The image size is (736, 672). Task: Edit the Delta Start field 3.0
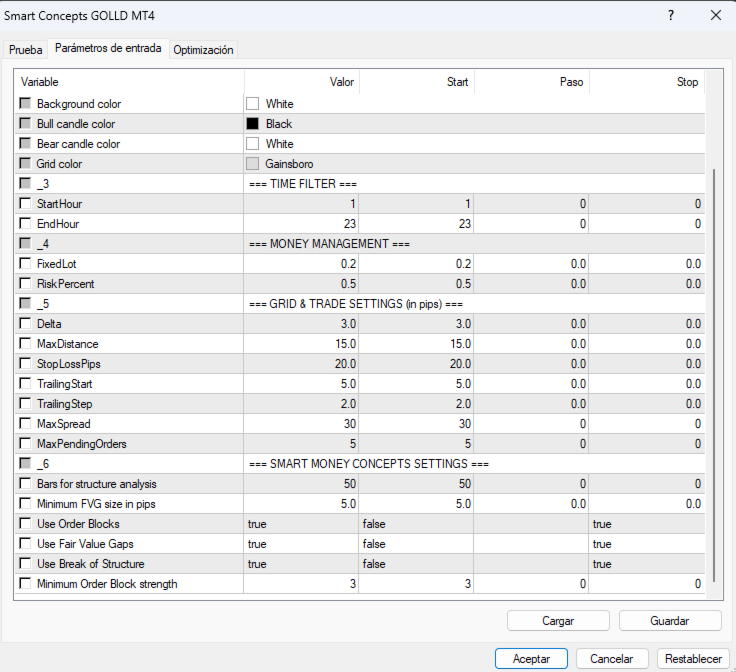pos(416,324)
